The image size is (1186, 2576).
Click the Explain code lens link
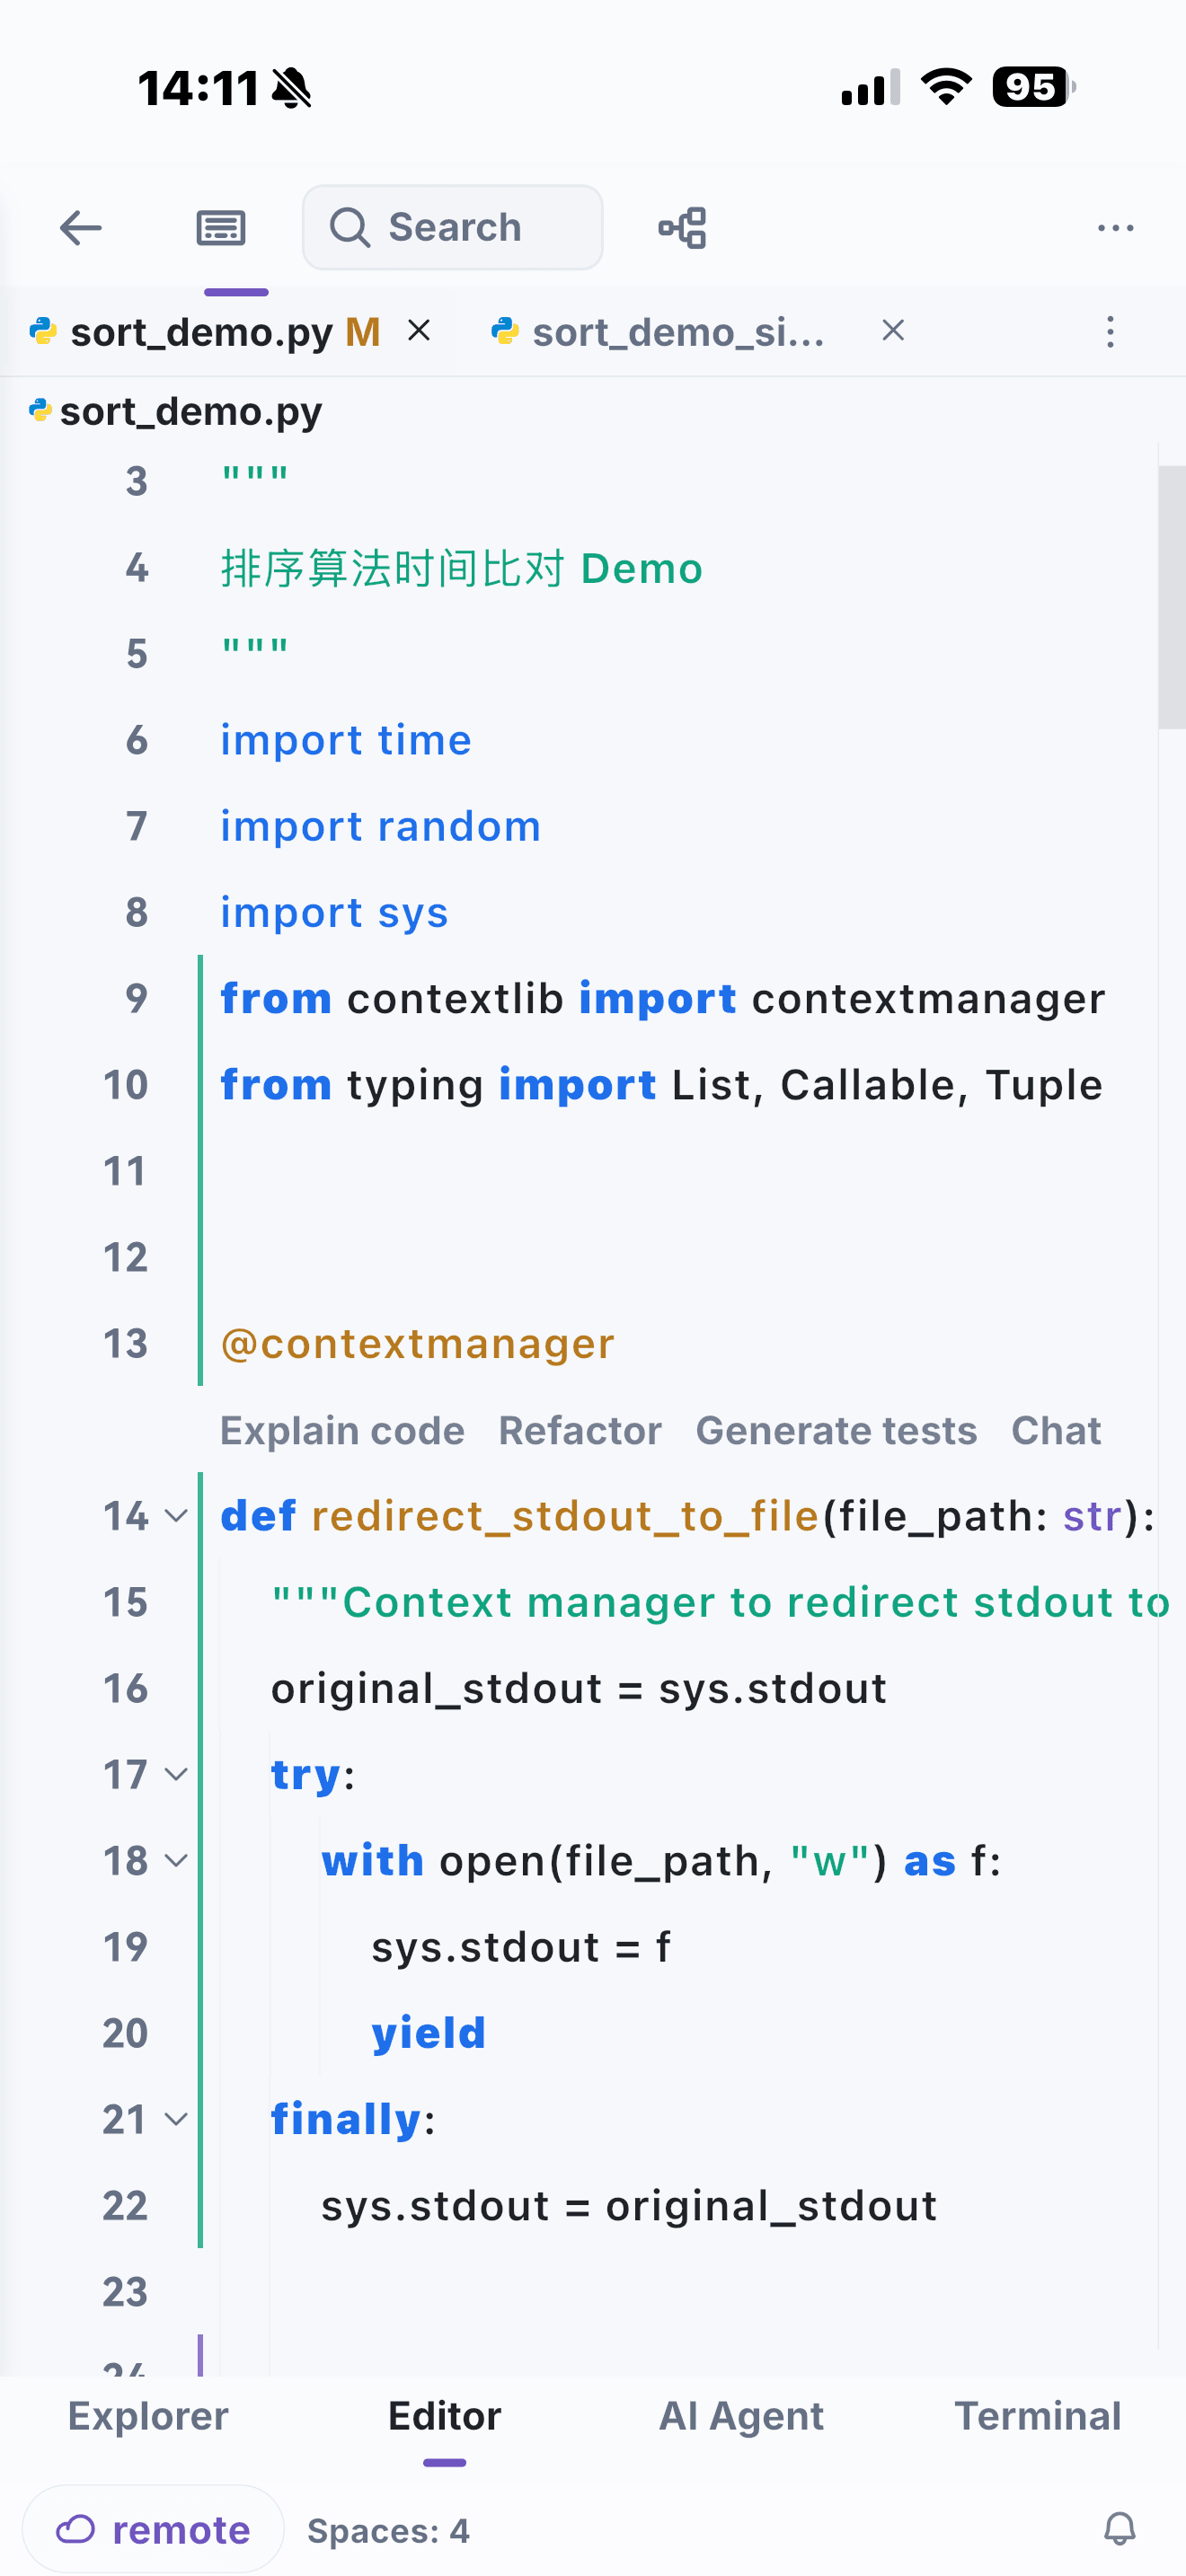[342, 1431]
